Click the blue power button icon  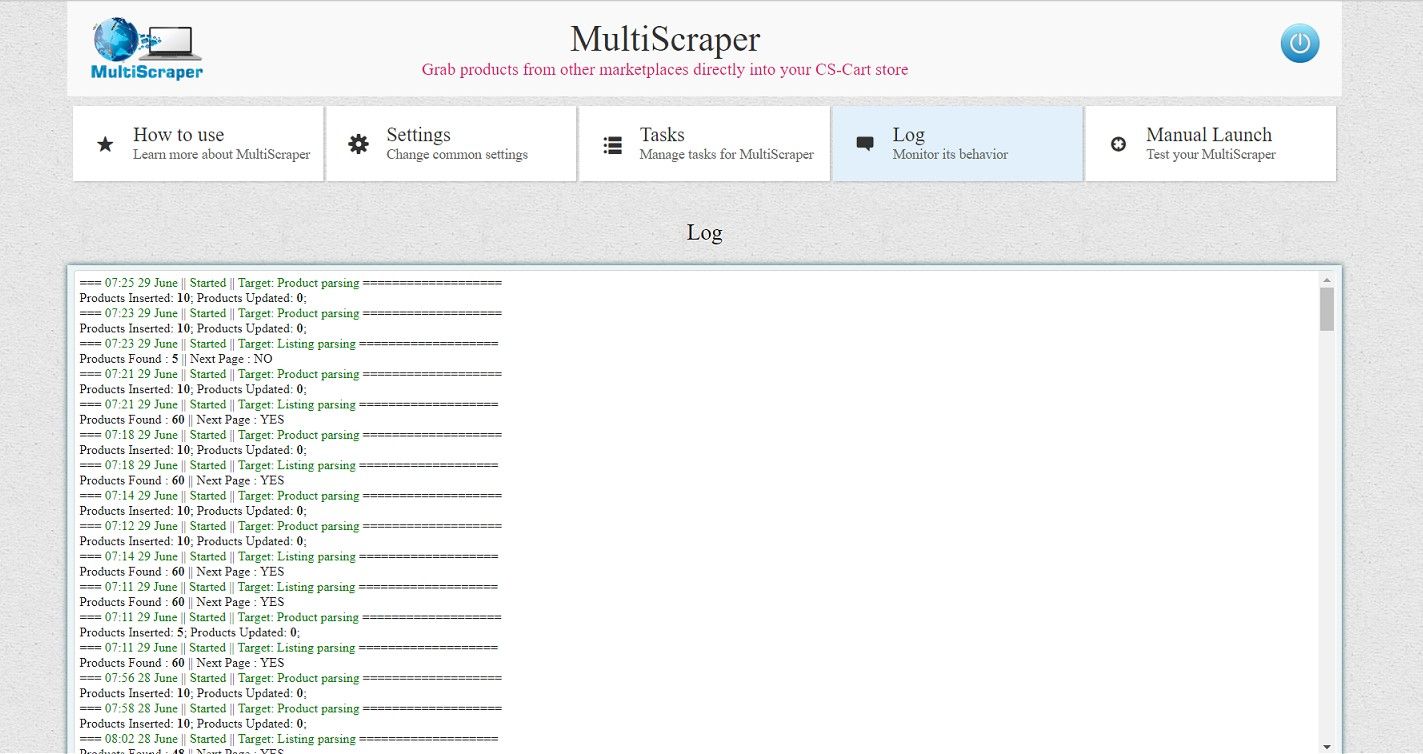coord(1300,44)
